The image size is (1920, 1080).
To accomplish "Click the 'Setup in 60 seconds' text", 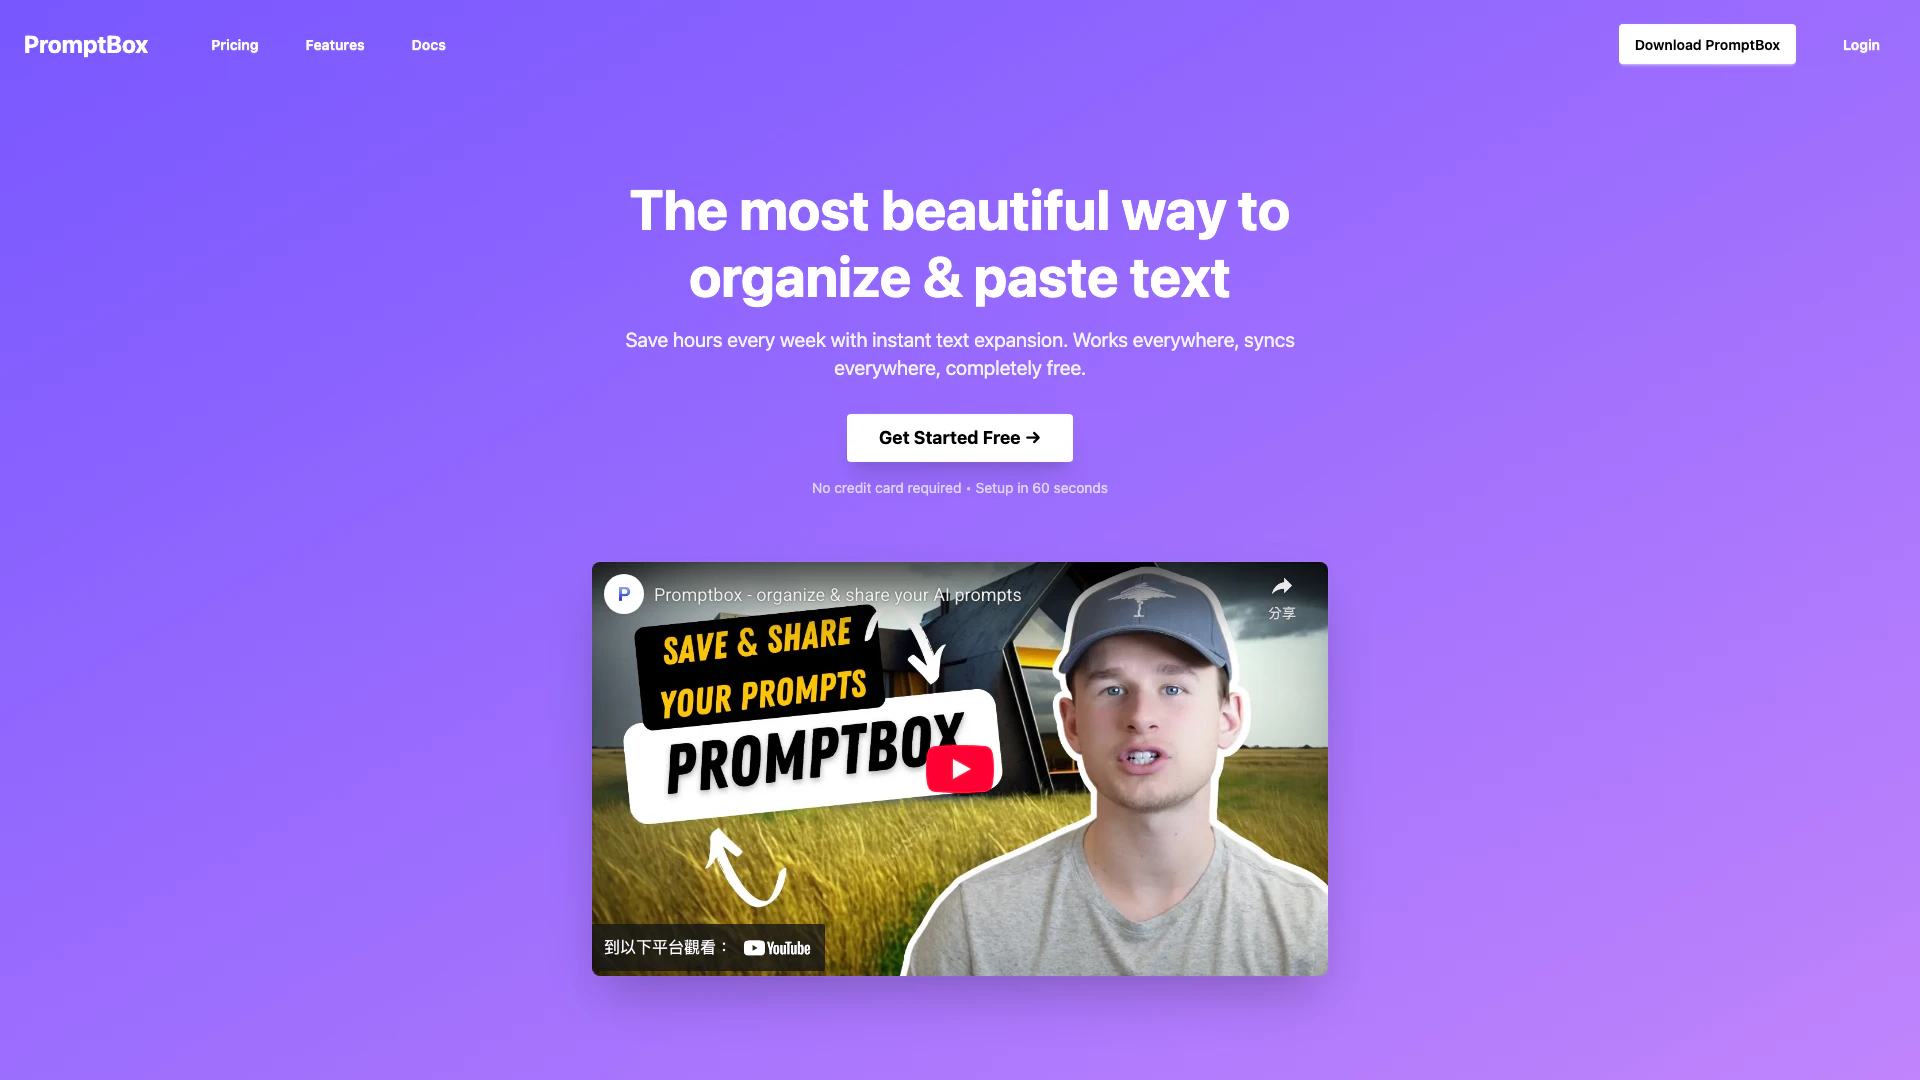I will (1041, 488).
